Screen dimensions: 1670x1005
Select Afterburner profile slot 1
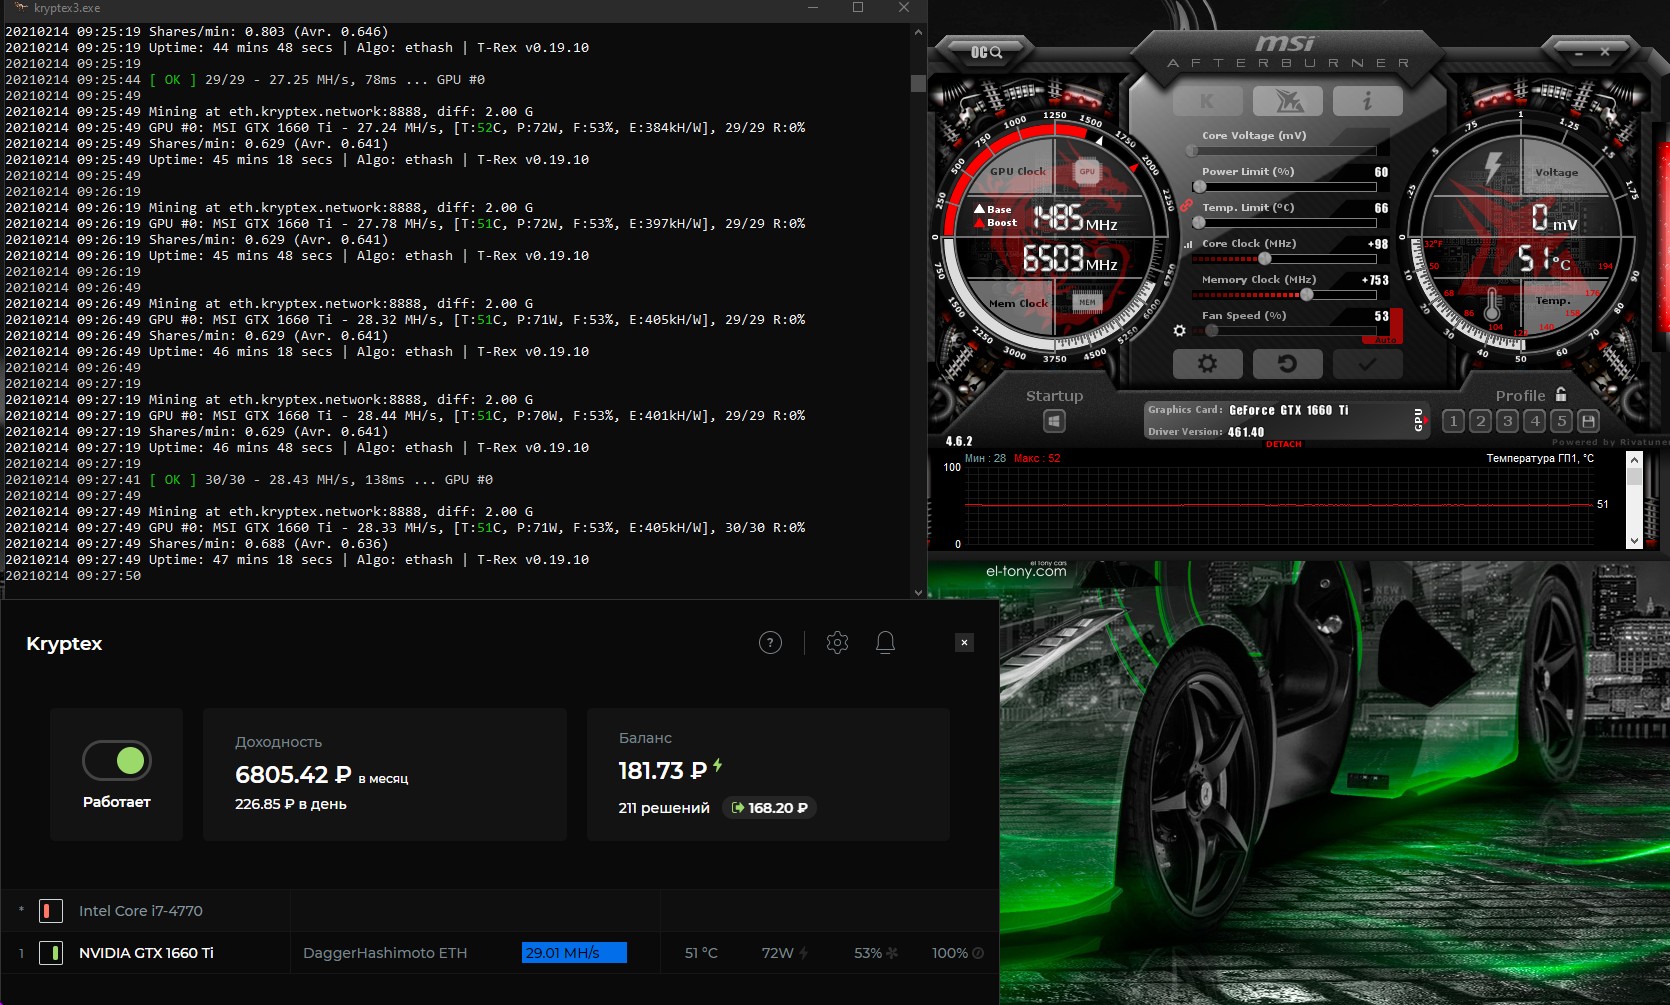click(1453, 421)
